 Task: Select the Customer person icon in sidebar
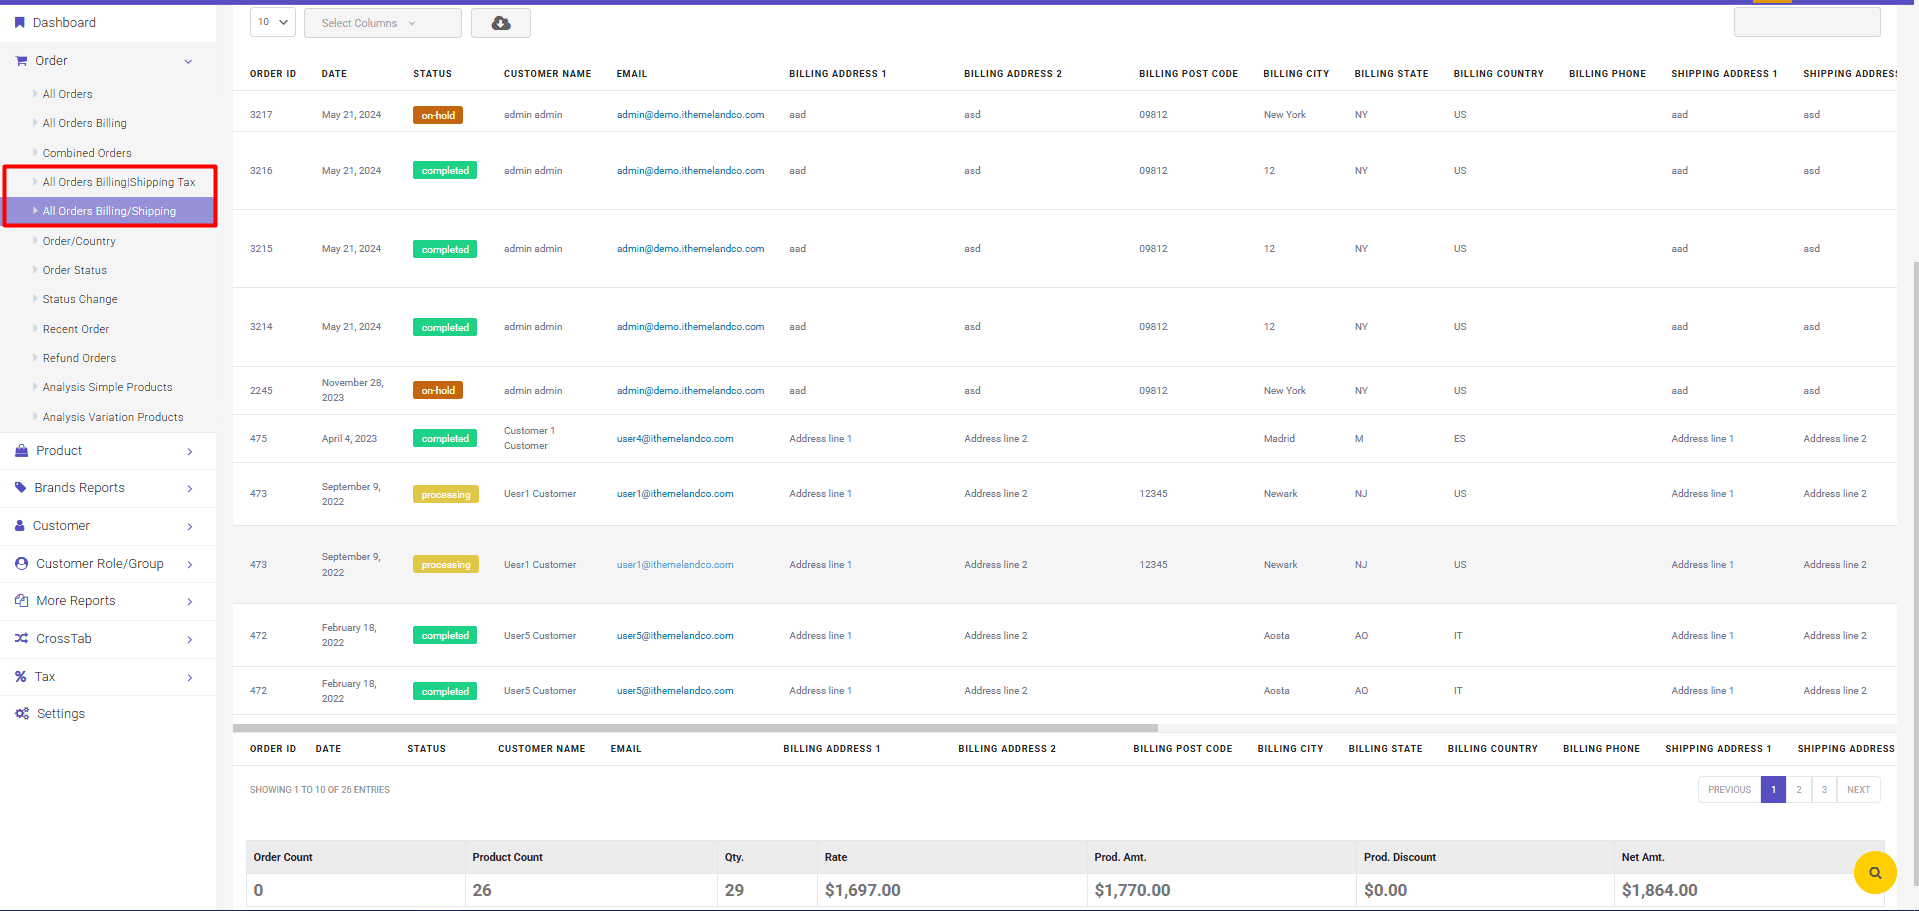click(x=22, y=525)
